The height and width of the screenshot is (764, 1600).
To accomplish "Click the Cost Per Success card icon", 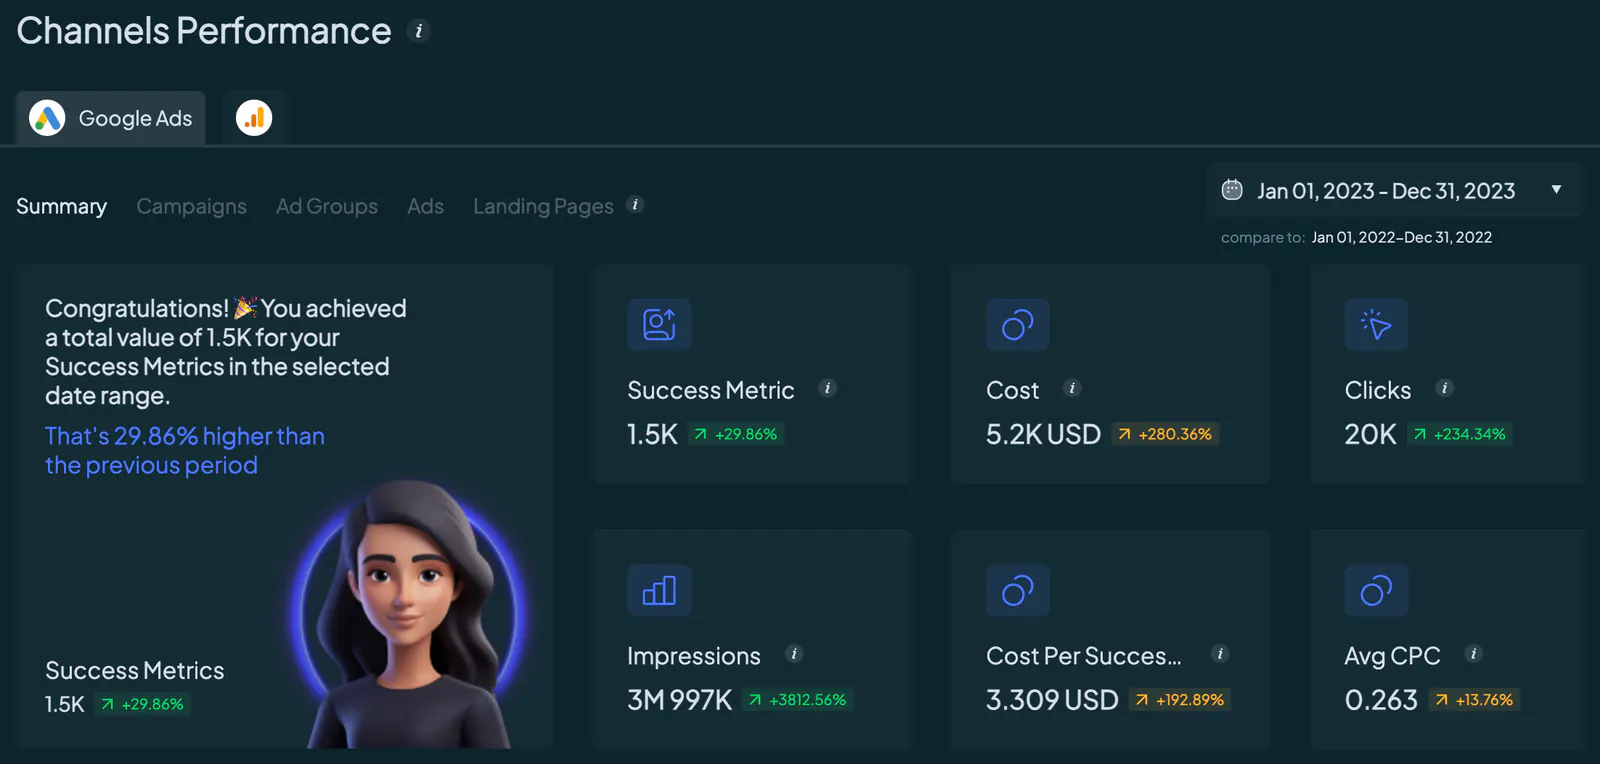I will tap(1018, 590).
